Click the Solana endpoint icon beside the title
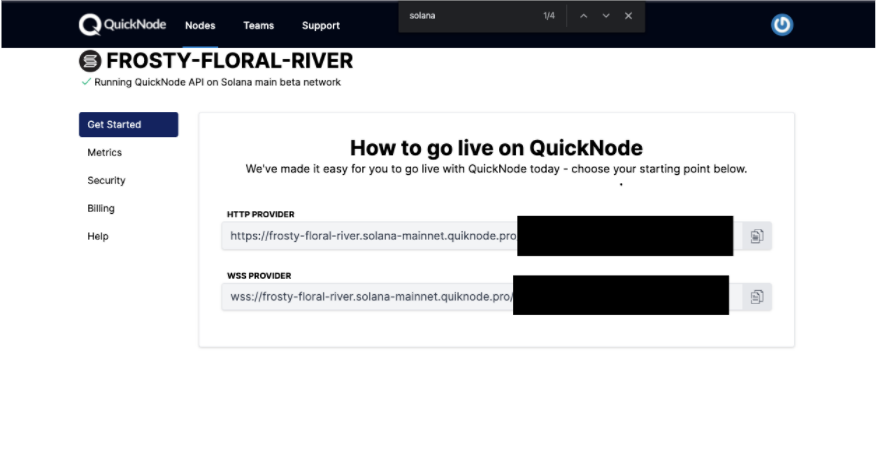The width and height of the screenshot is (877, 472). pyautogui.click(x=90, y=61)
